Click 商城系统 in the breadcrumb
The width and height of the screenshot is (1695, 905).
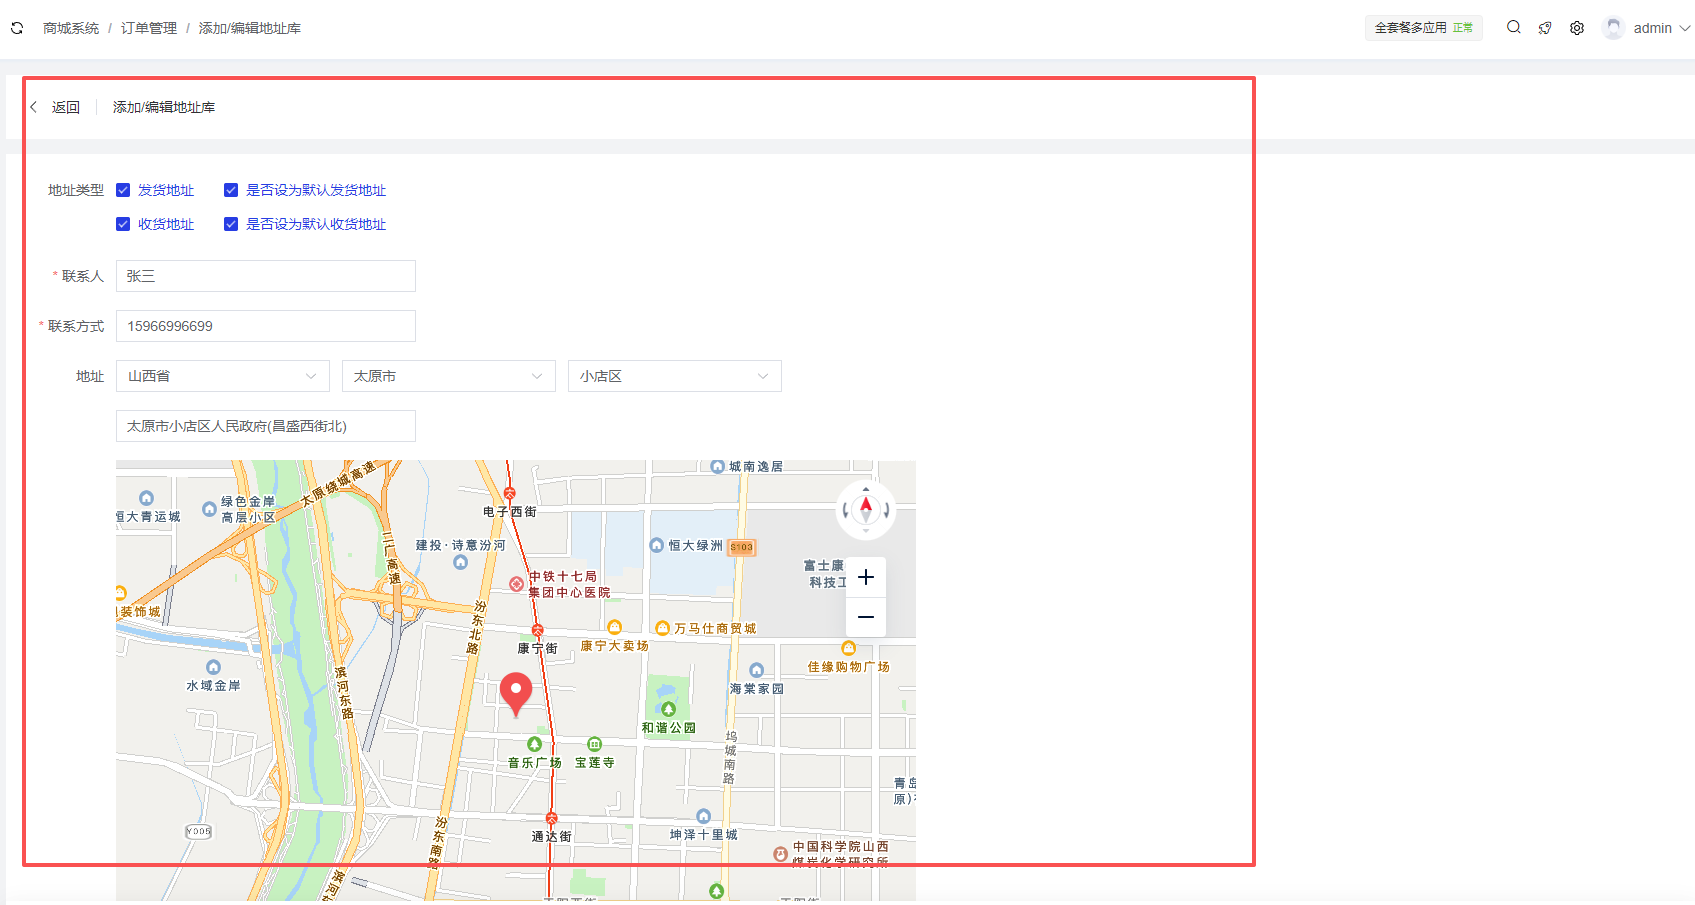coord(71,28)
